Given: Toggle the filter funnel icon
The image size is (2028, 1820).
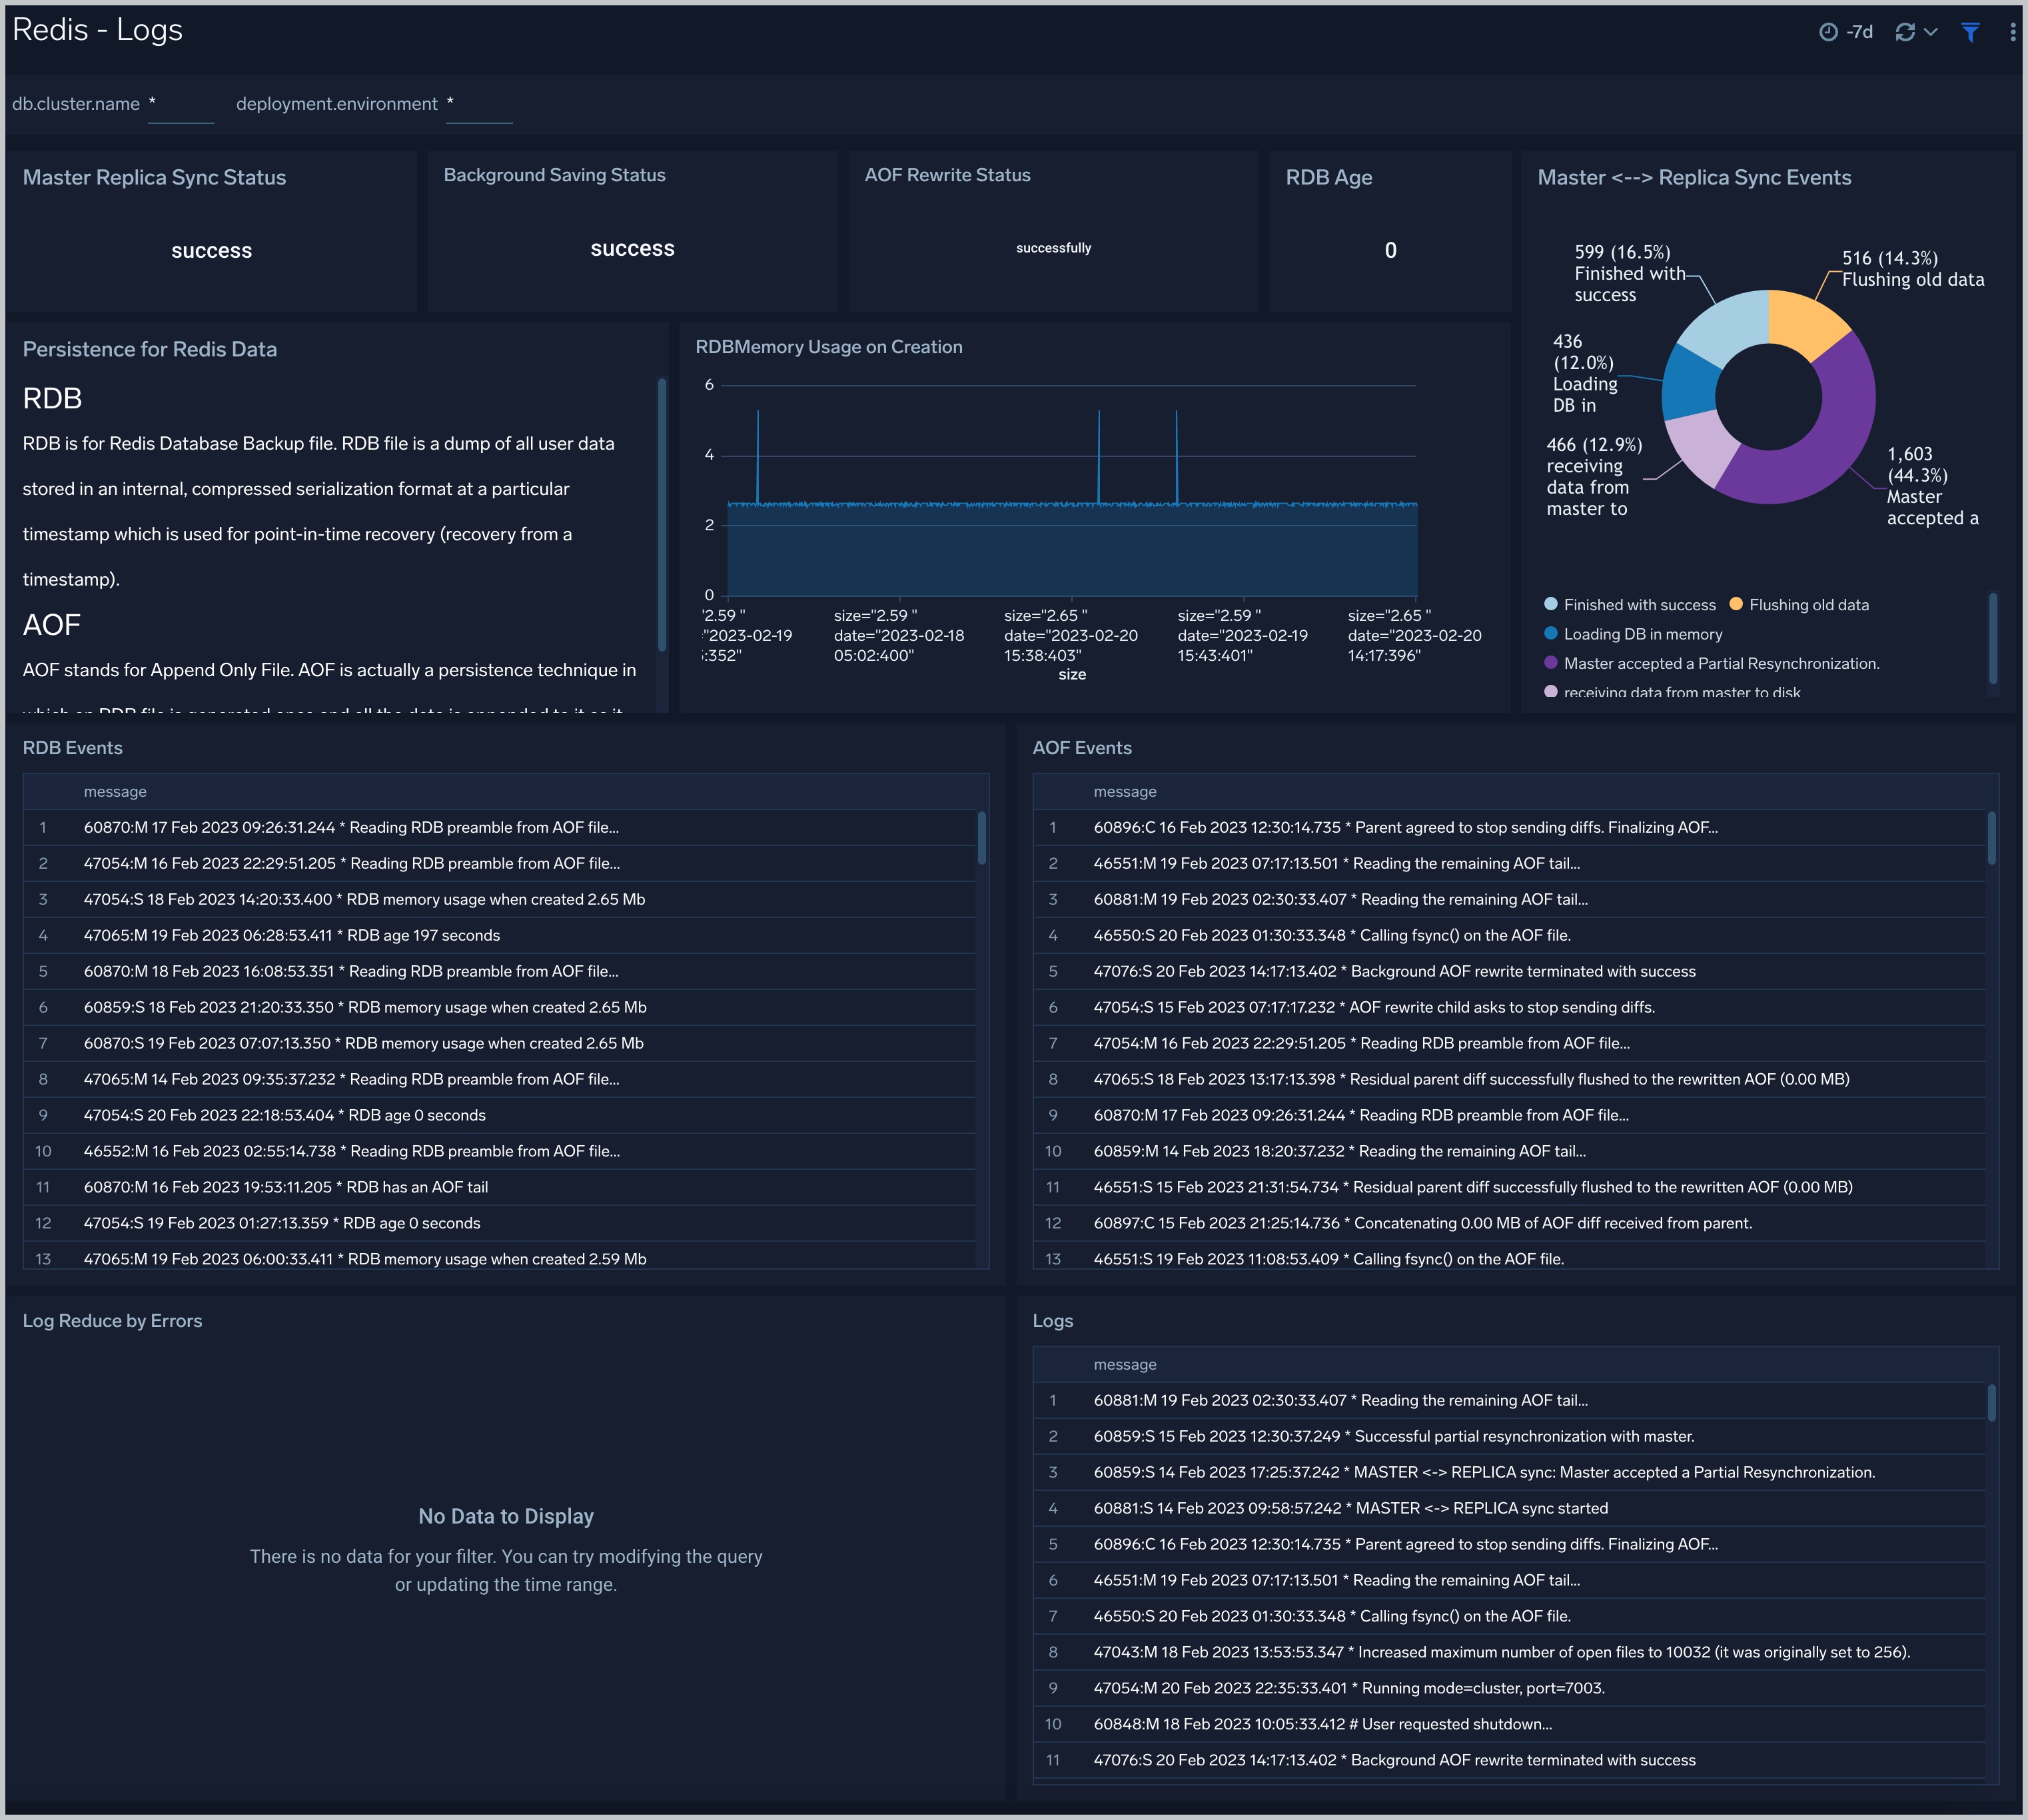Looking at the screenshot, I should point(1970,32).
